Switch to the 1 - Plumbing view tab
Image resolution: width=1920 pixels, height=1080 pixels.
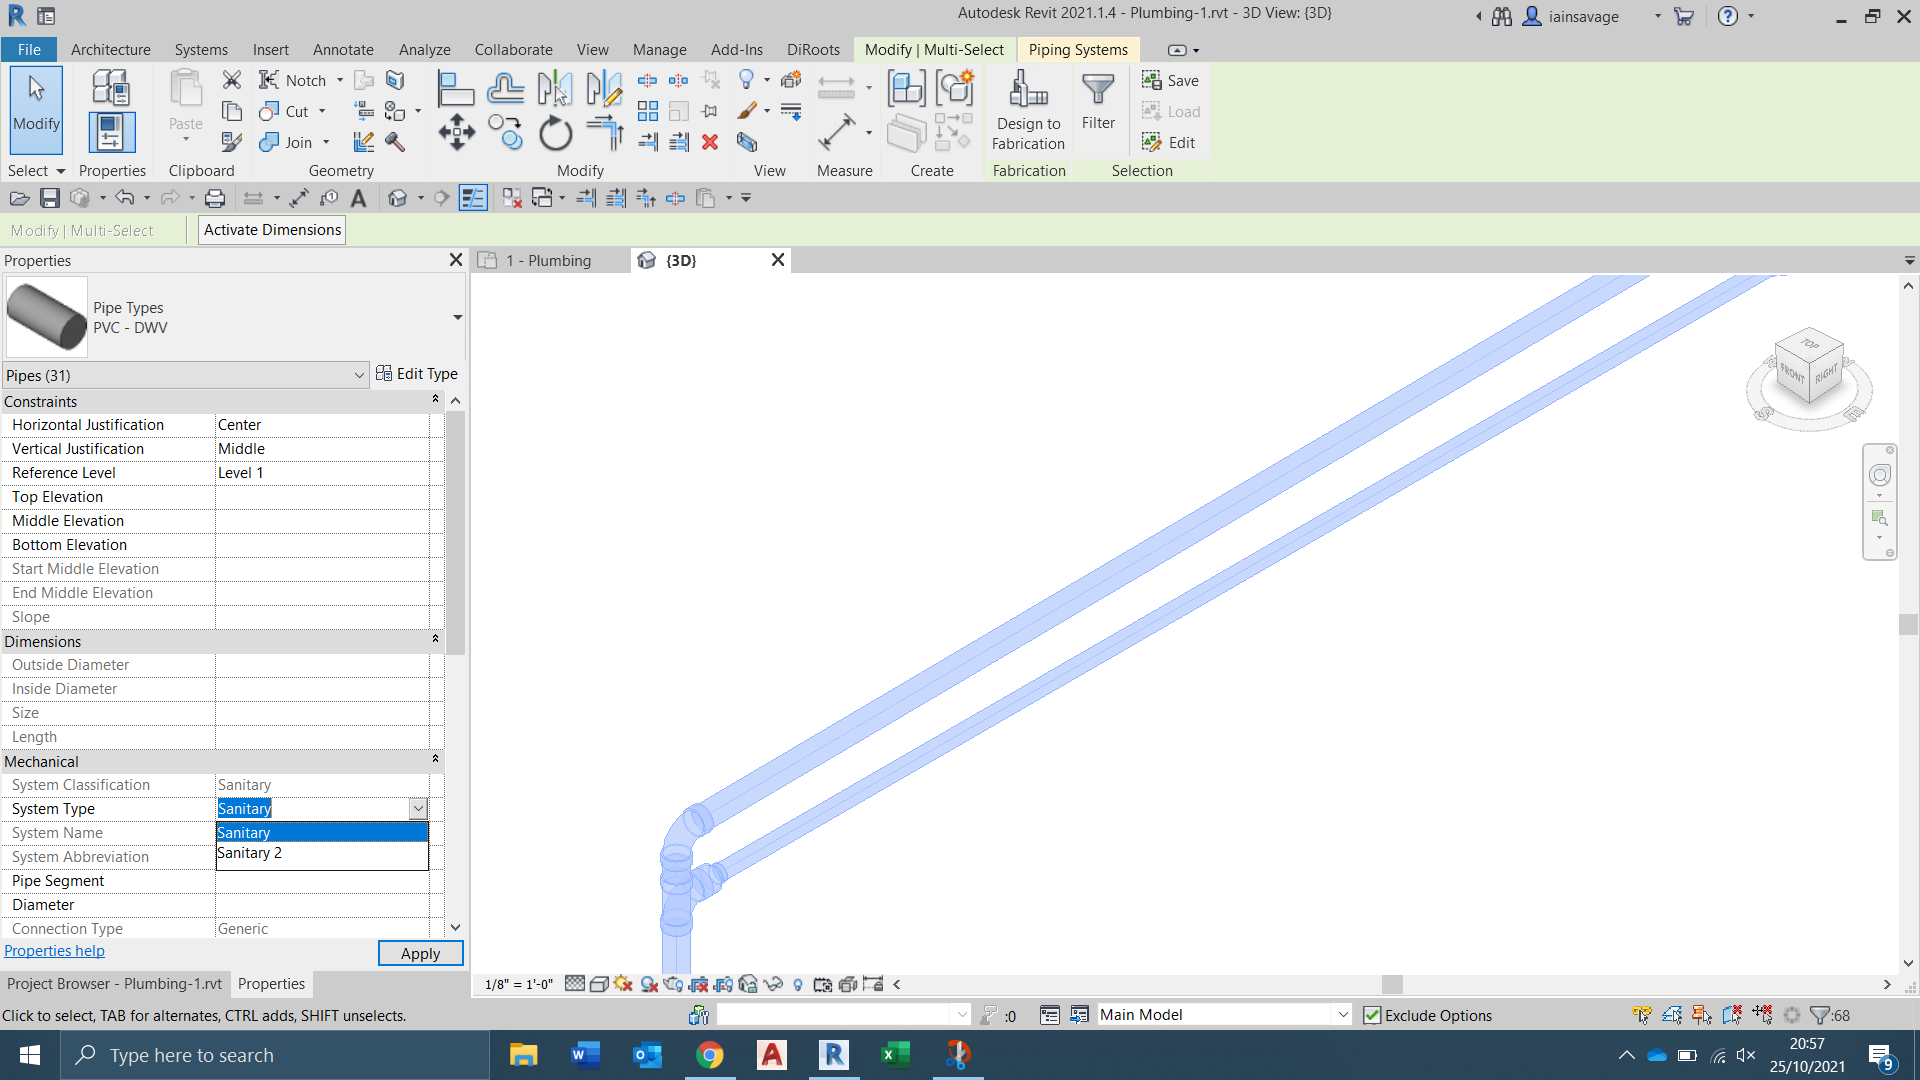point(550,260)
